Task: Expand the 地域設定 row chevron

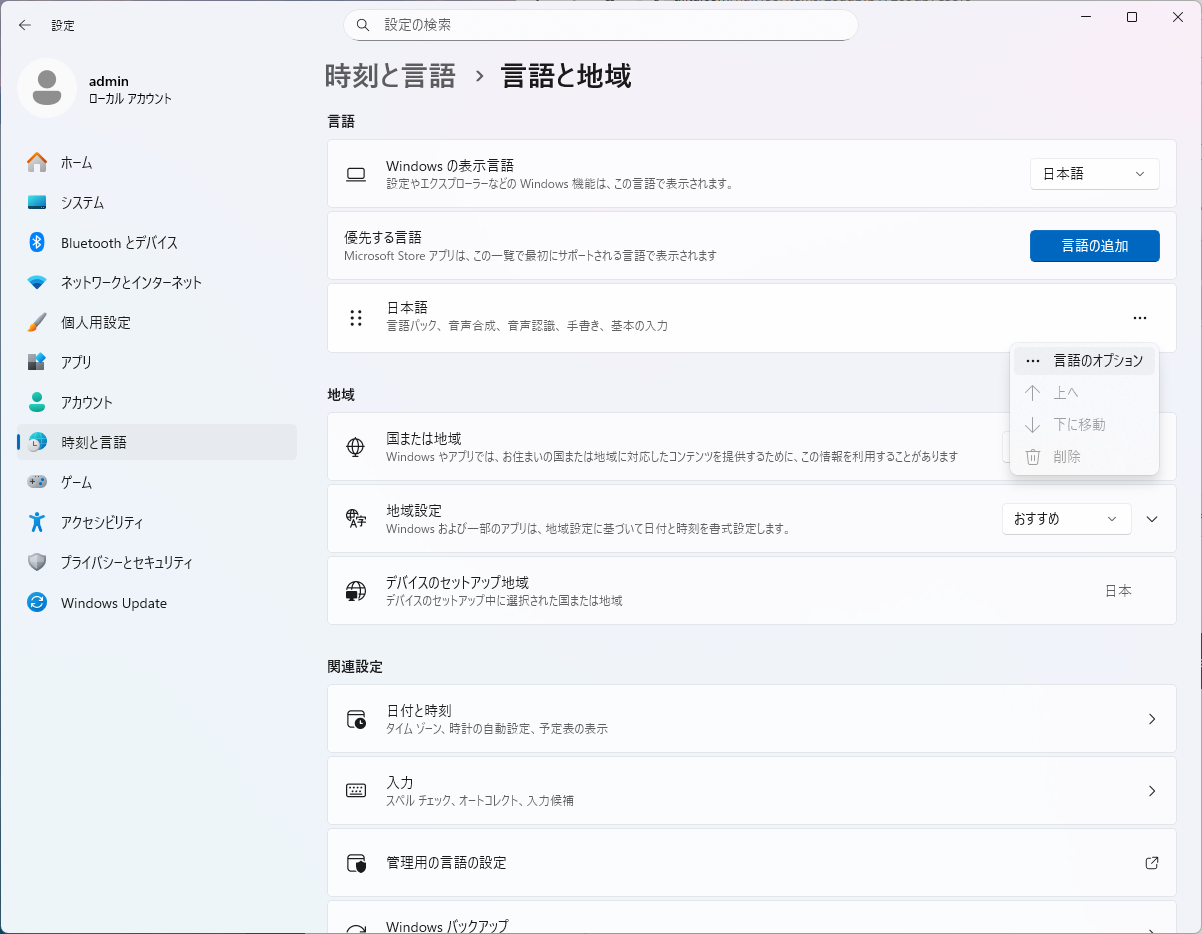Action: click(x=1152, y=519)
